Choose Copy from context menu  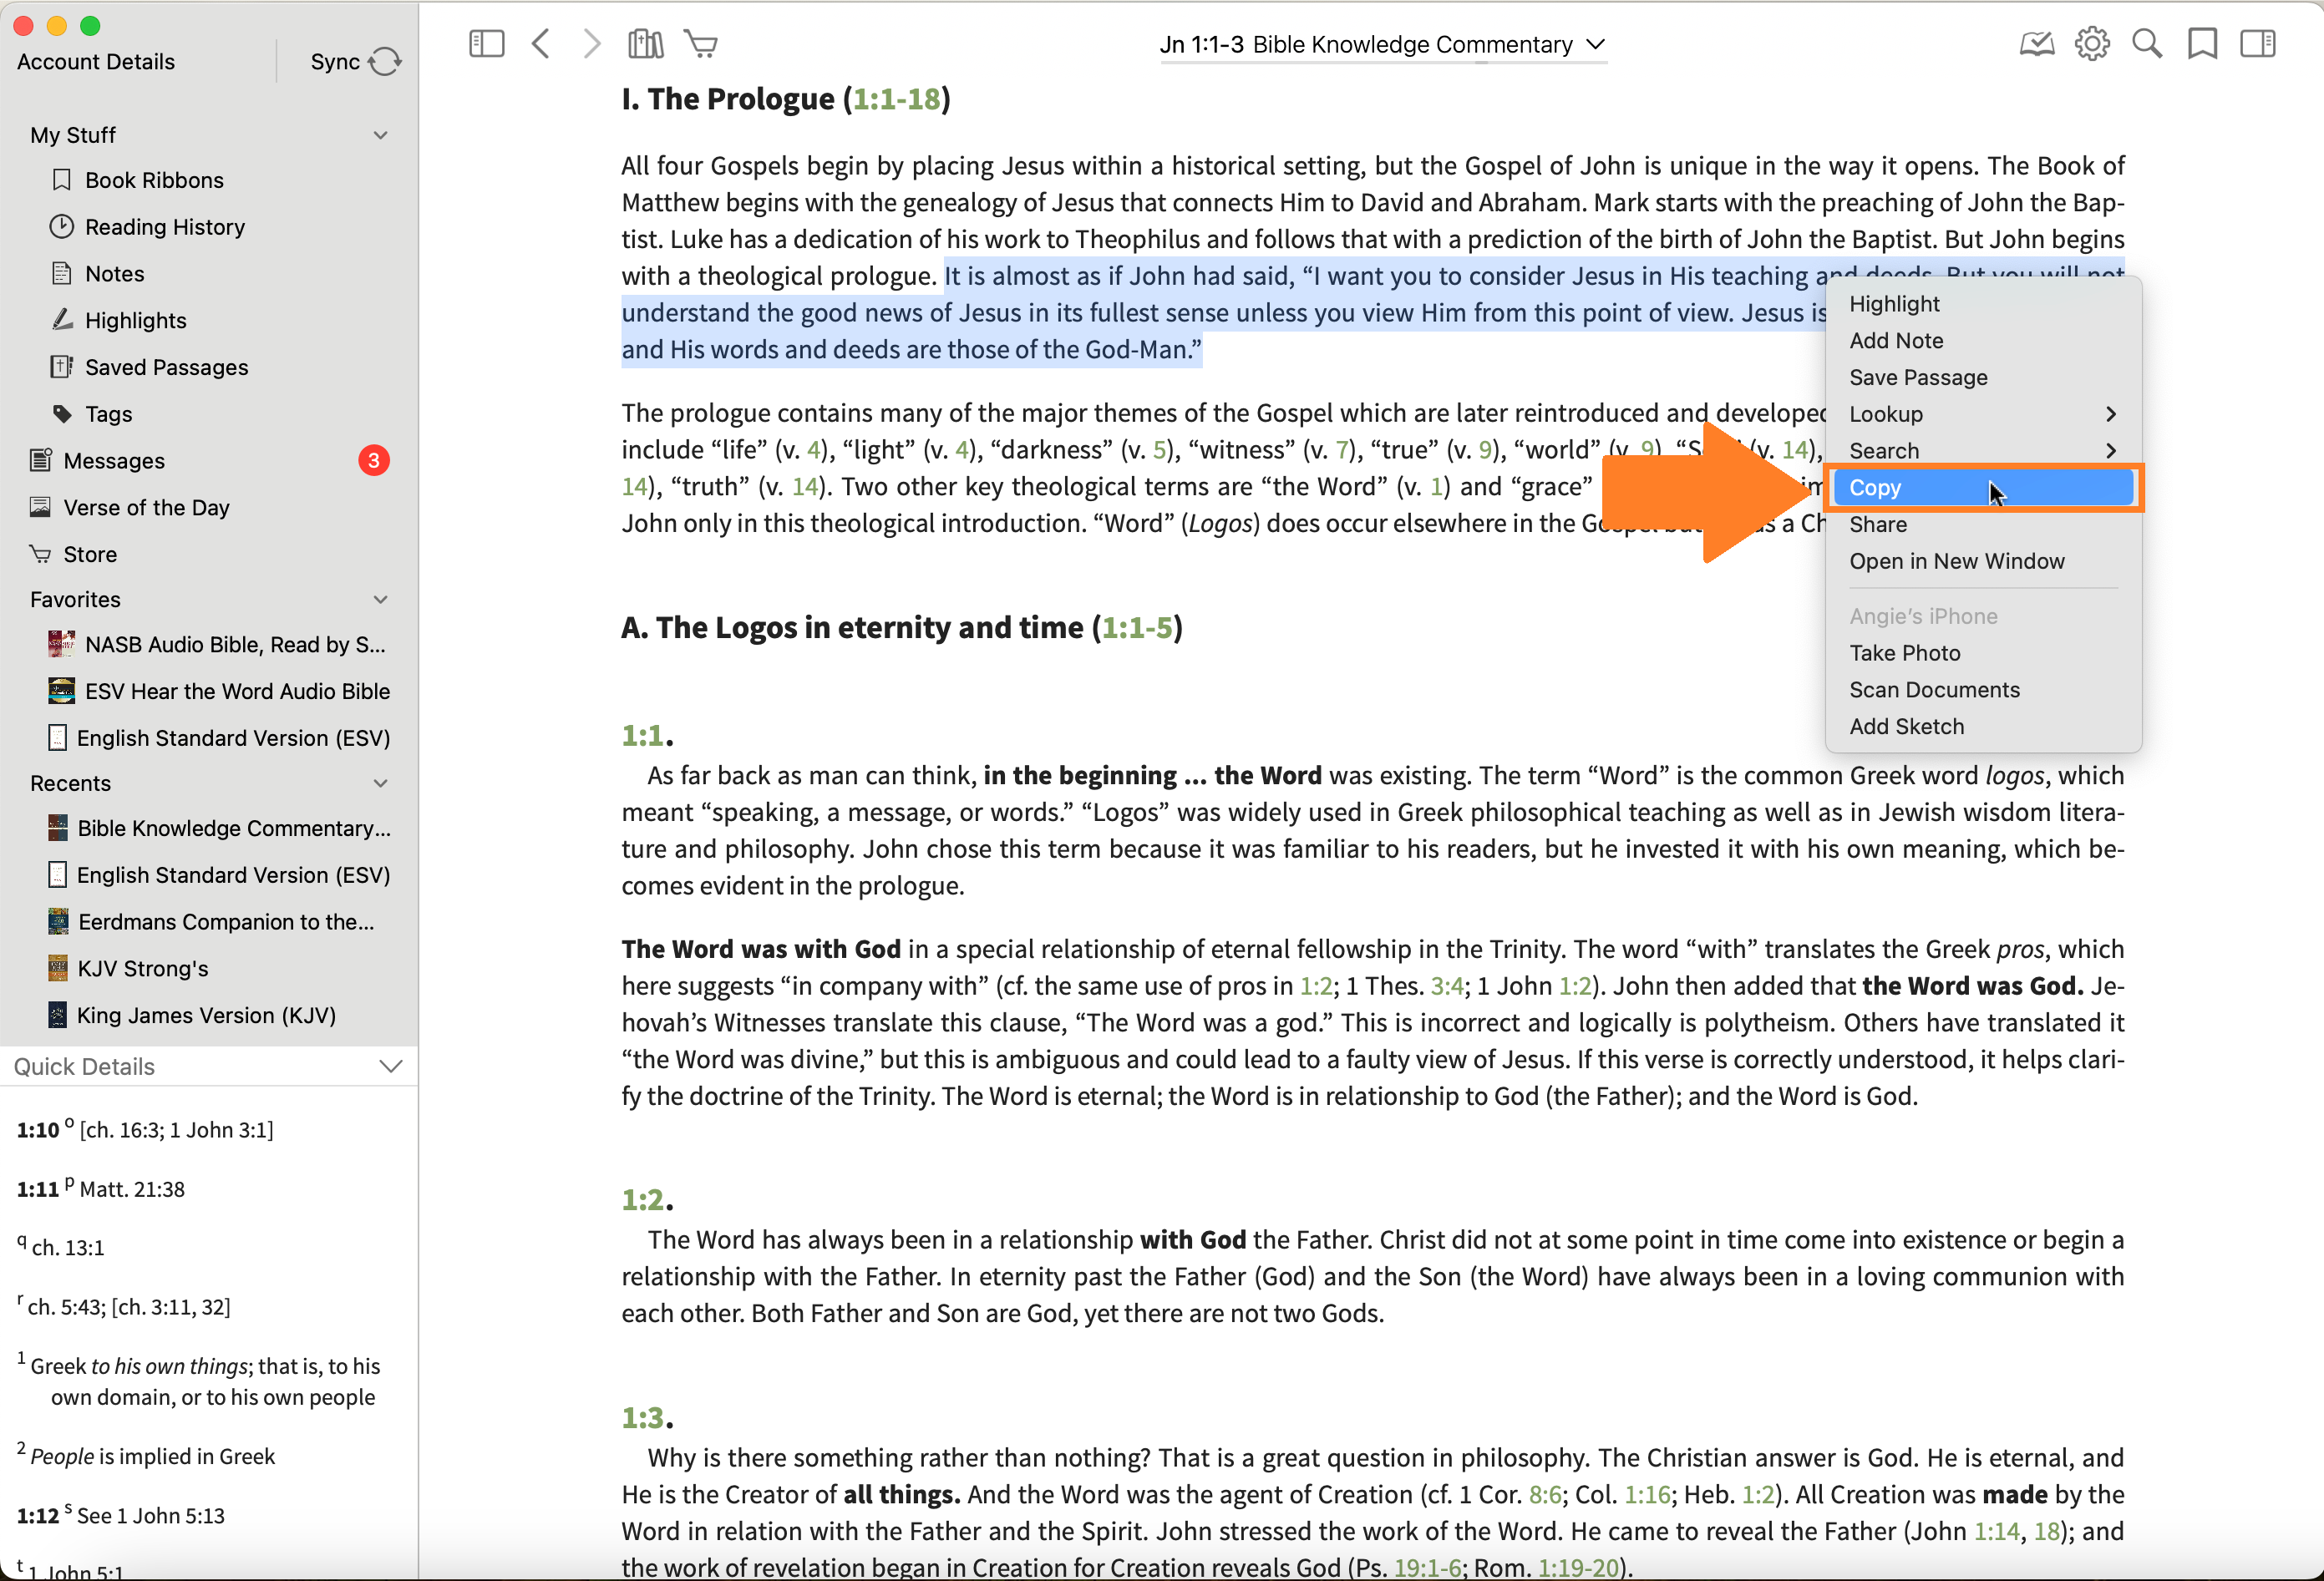(x=1983, y=488)
